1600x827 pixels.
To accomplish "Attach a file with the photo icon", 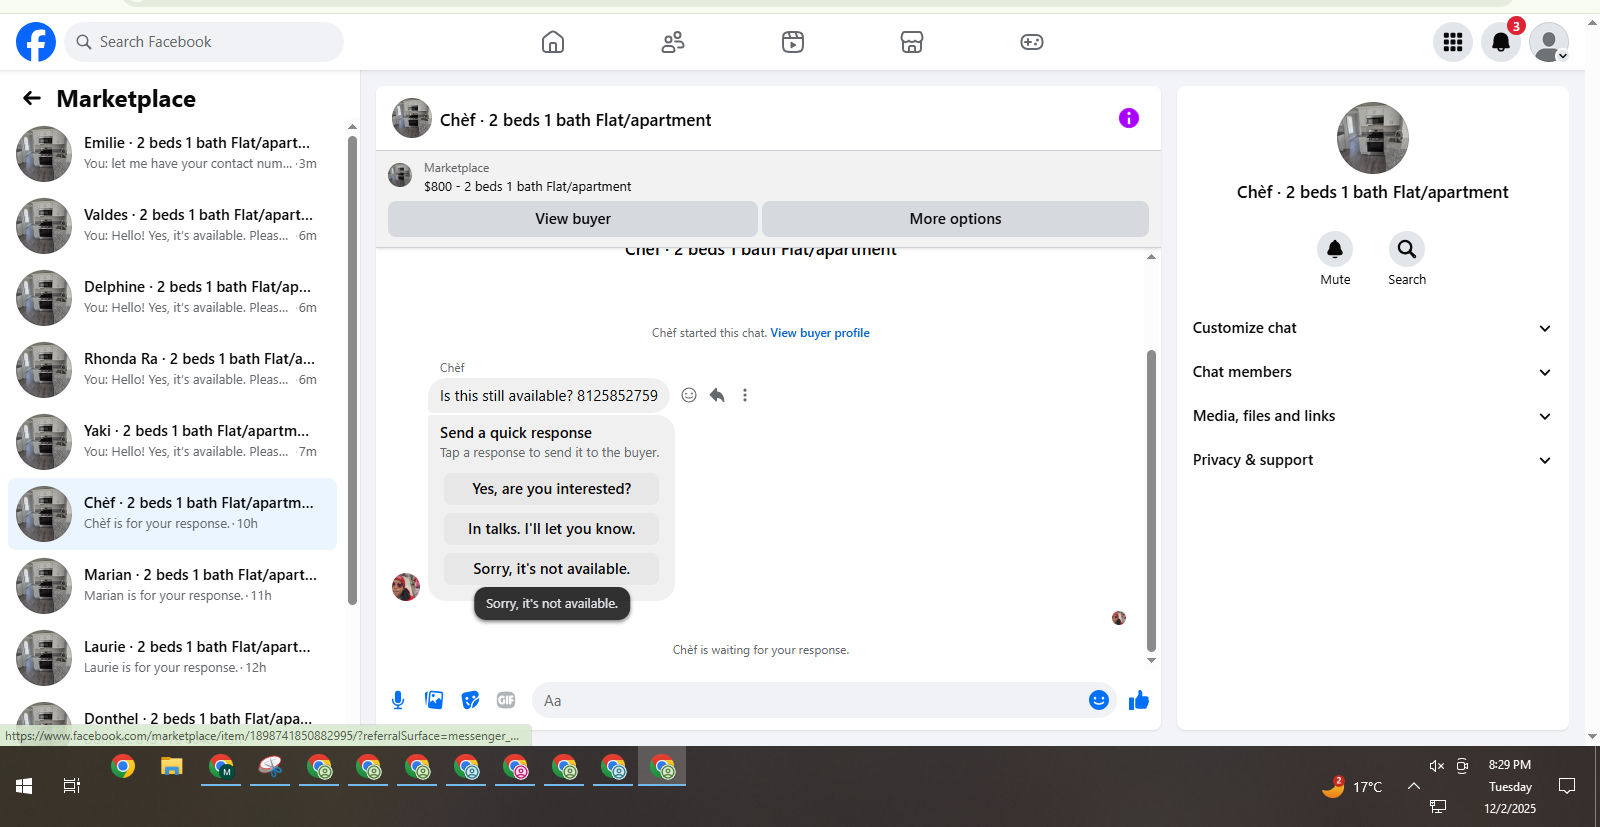I will [434, 700].
